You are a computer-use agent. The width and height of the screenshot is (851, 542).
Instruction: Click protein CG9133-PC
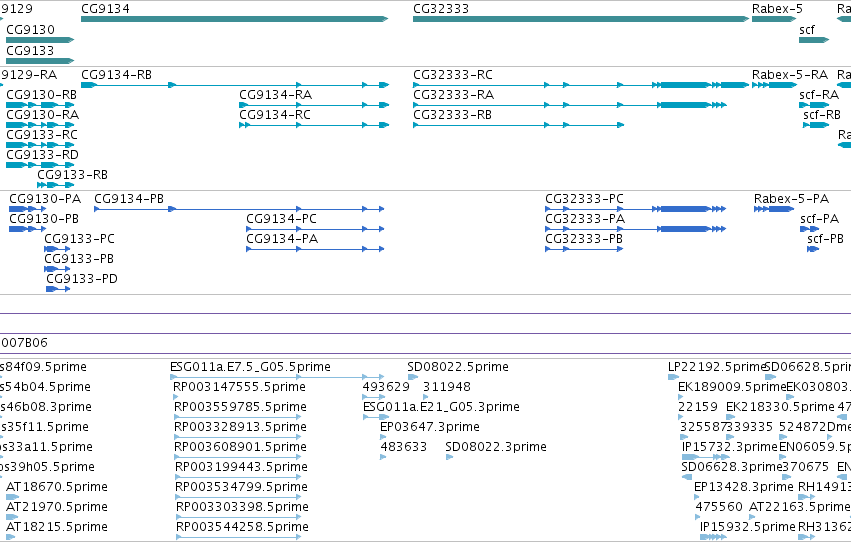[57, 249]
